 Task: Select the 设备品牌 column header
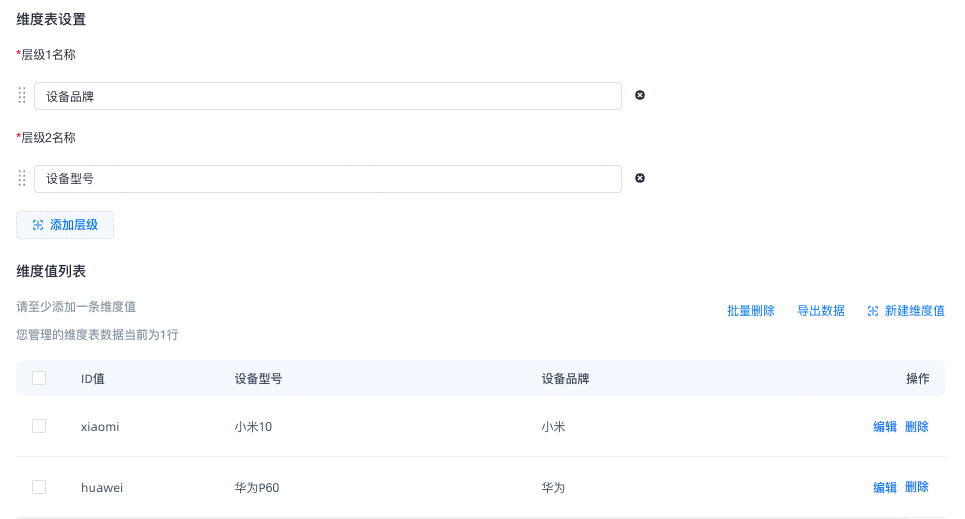coord(565,379)
